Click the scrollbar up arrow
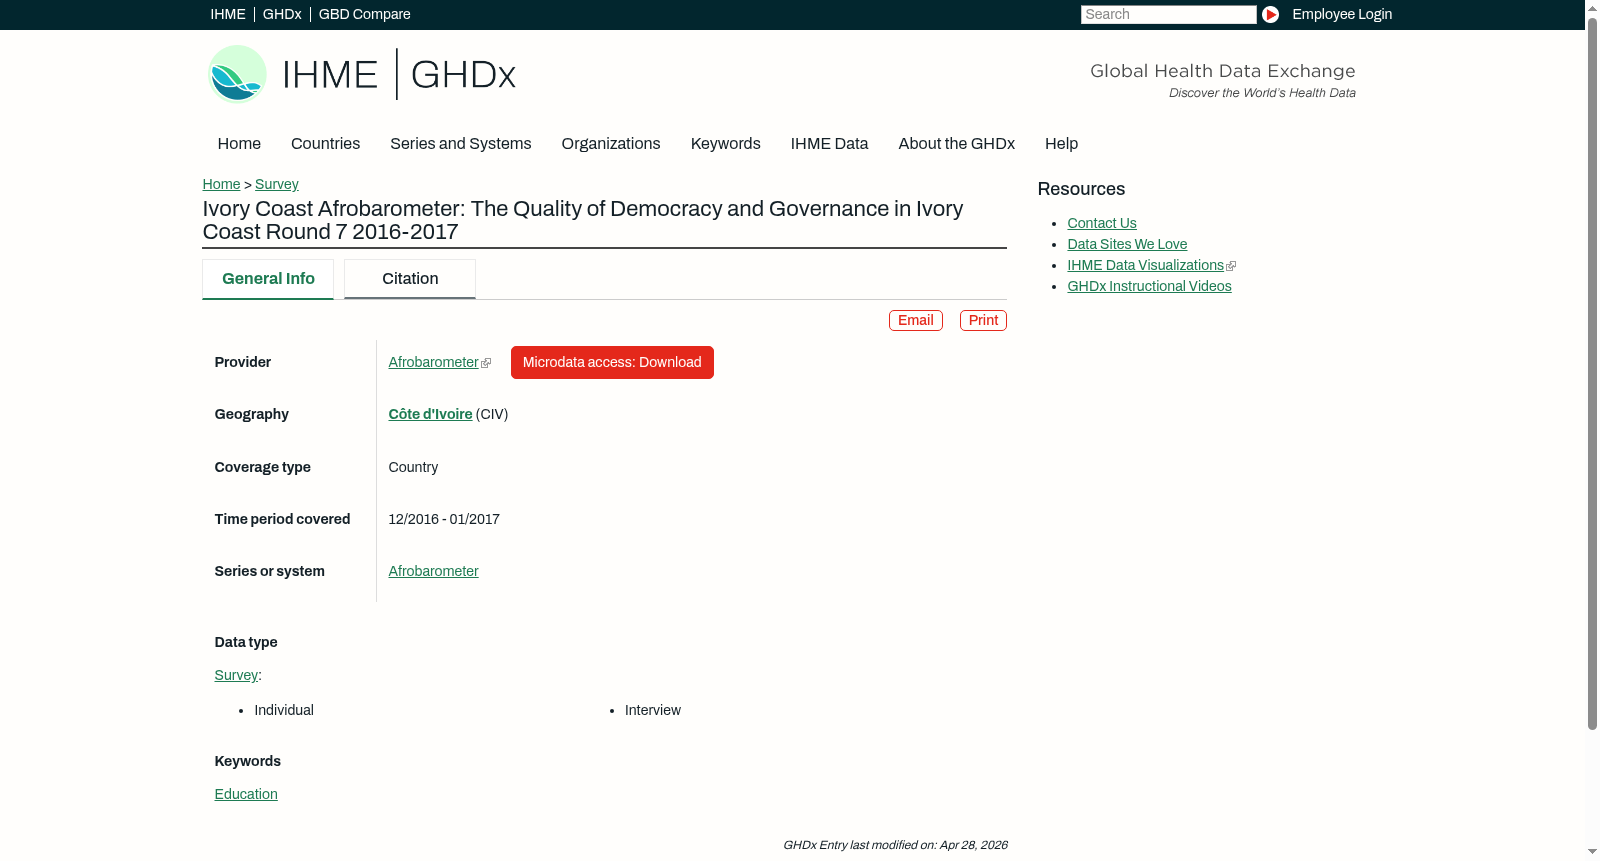Image resolution: width=1600 pixels, height=861 pixels. 1592,7
